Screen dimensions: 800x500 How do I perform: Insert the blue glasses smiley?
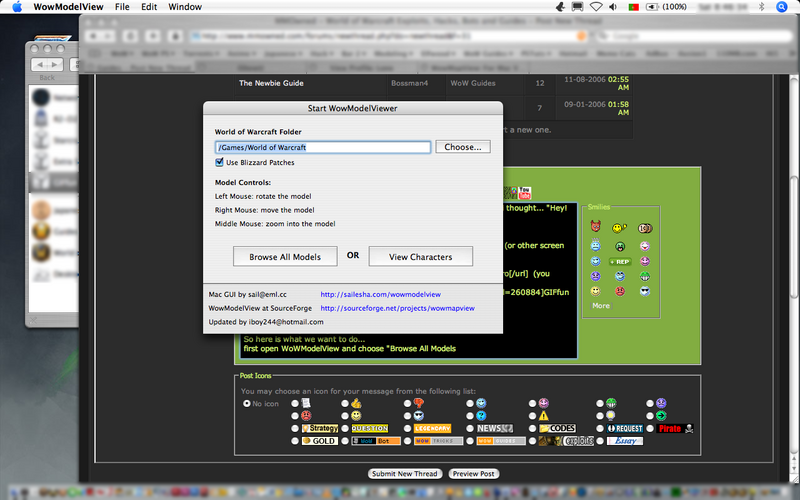tap(620, 277)
